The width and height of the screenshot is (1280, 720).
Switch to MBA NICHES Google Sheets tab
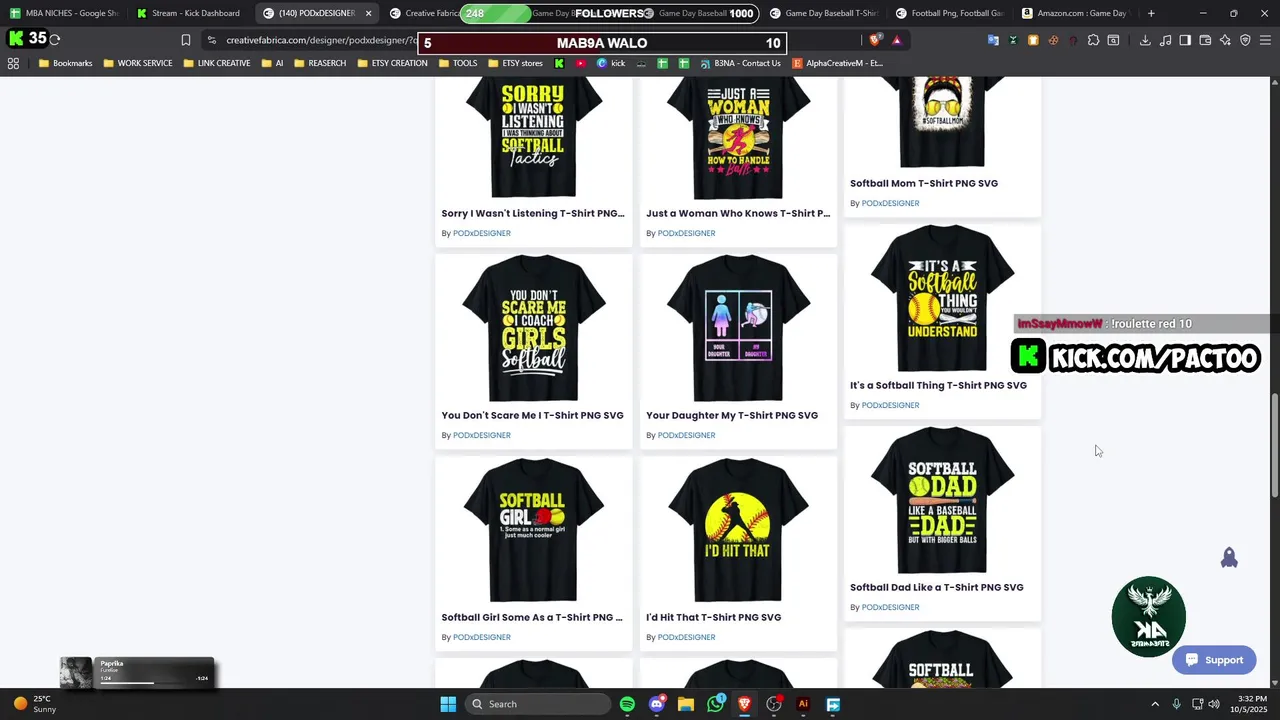pos(63,13)
